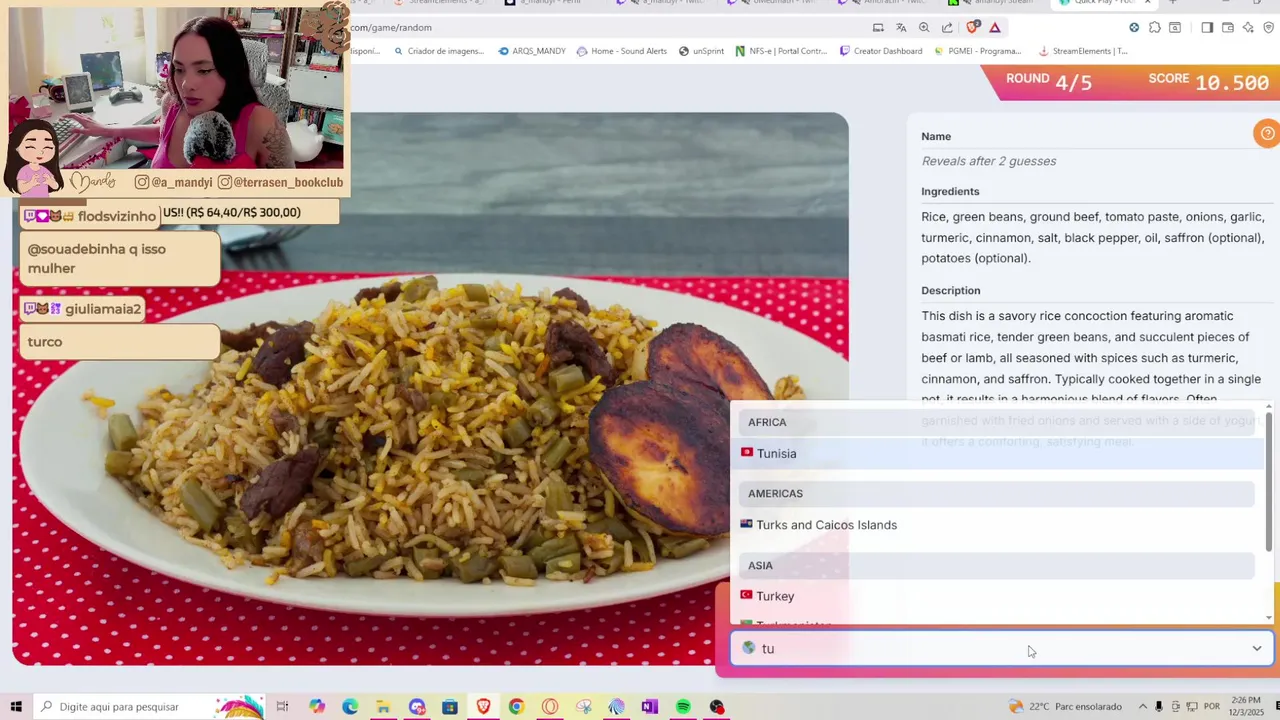Open OneNote from the taskbar

pos(649,707)
